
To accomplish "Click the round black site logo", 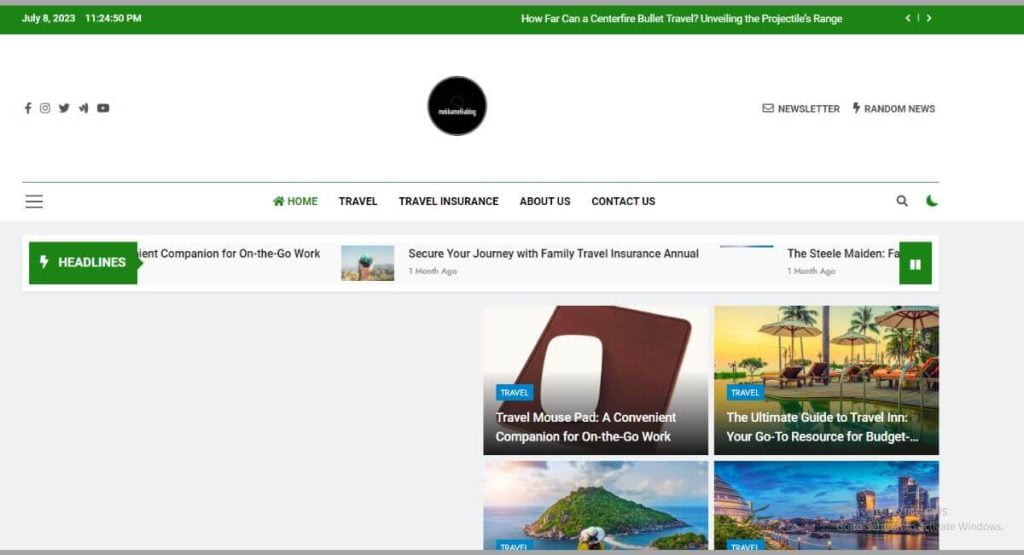I will [x=457, y=106].
